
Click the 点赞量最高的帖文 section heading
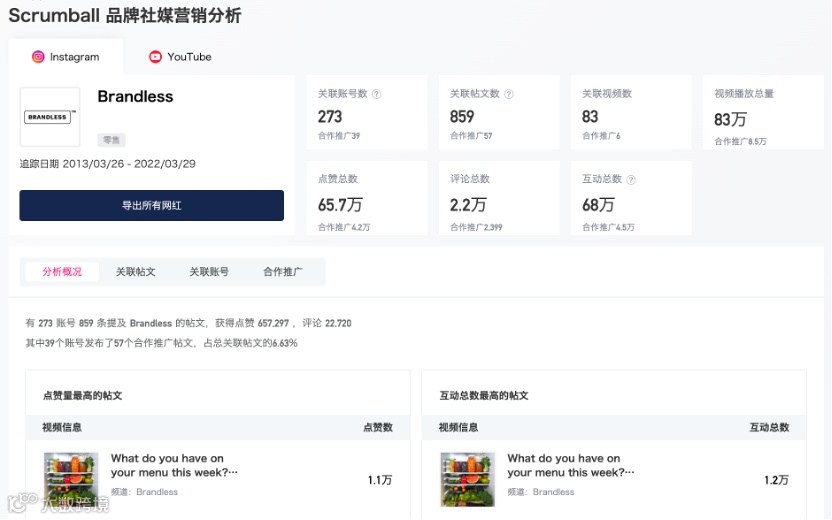tap(82, 396)
